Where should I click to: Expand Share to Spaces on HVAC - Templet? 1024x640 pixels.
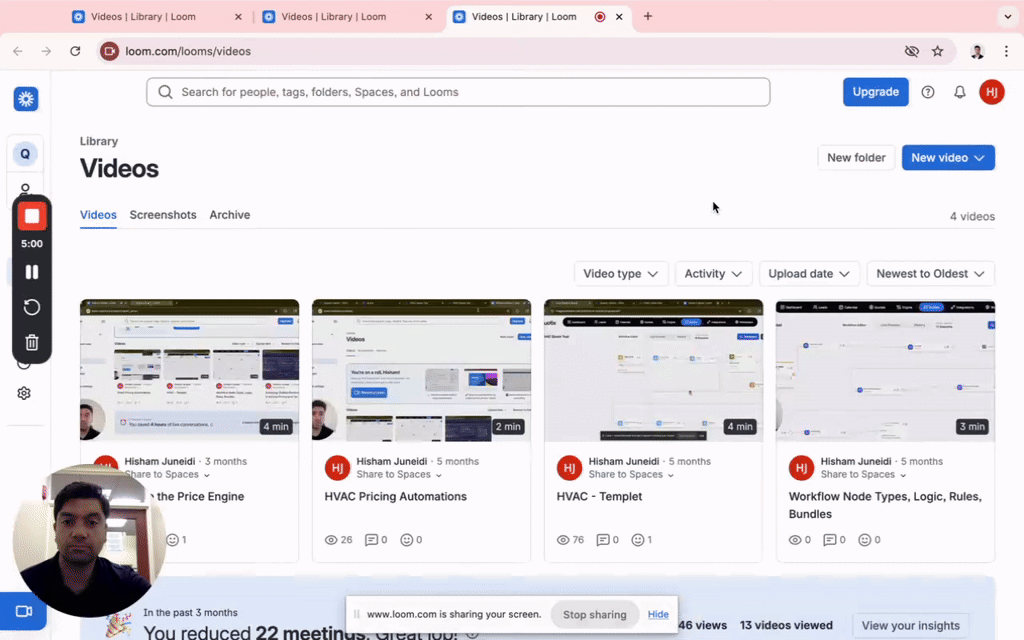click(631, 475)
